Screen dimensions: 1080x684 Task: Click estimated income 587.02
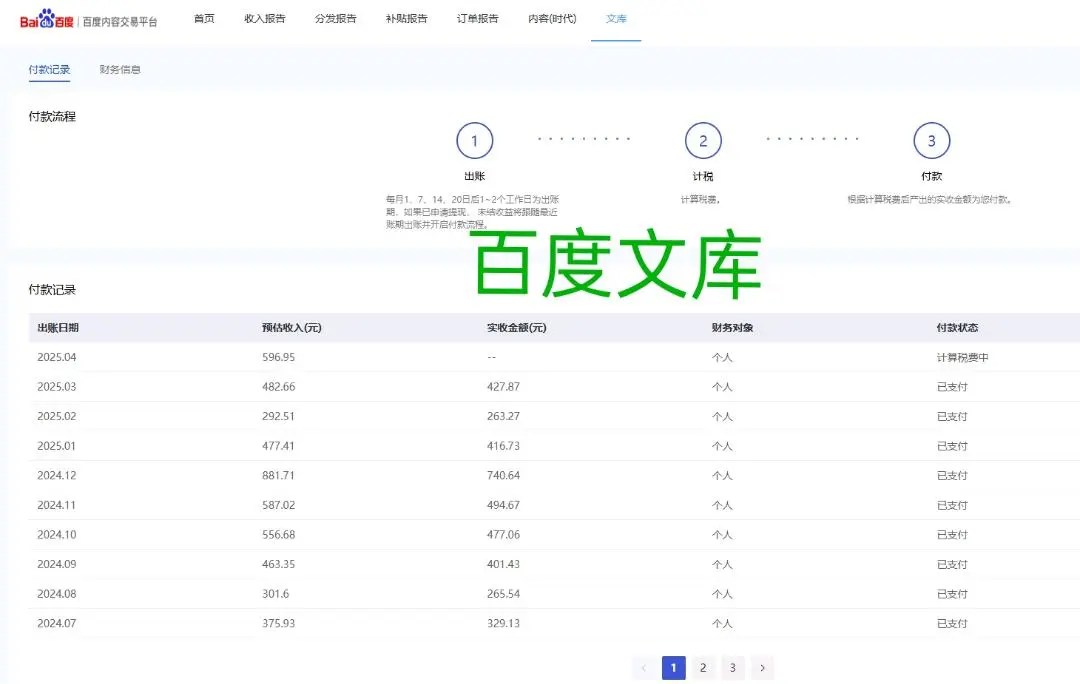pyautogui.click(x=278, y=505)
